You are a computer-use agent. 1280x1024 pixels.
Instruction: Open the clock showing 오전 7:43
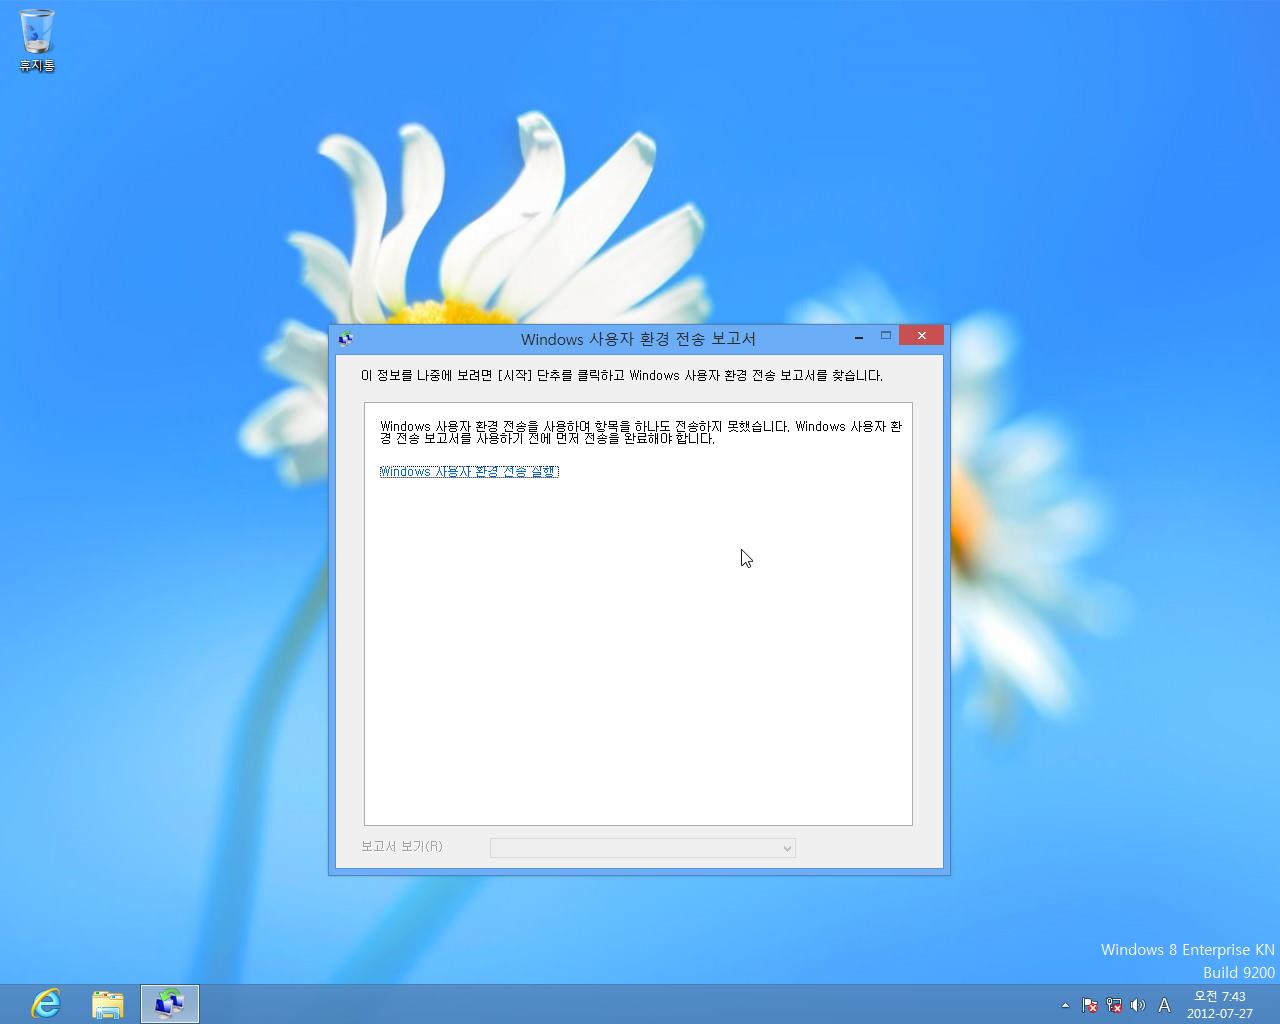click(x=1220, y=1005)
